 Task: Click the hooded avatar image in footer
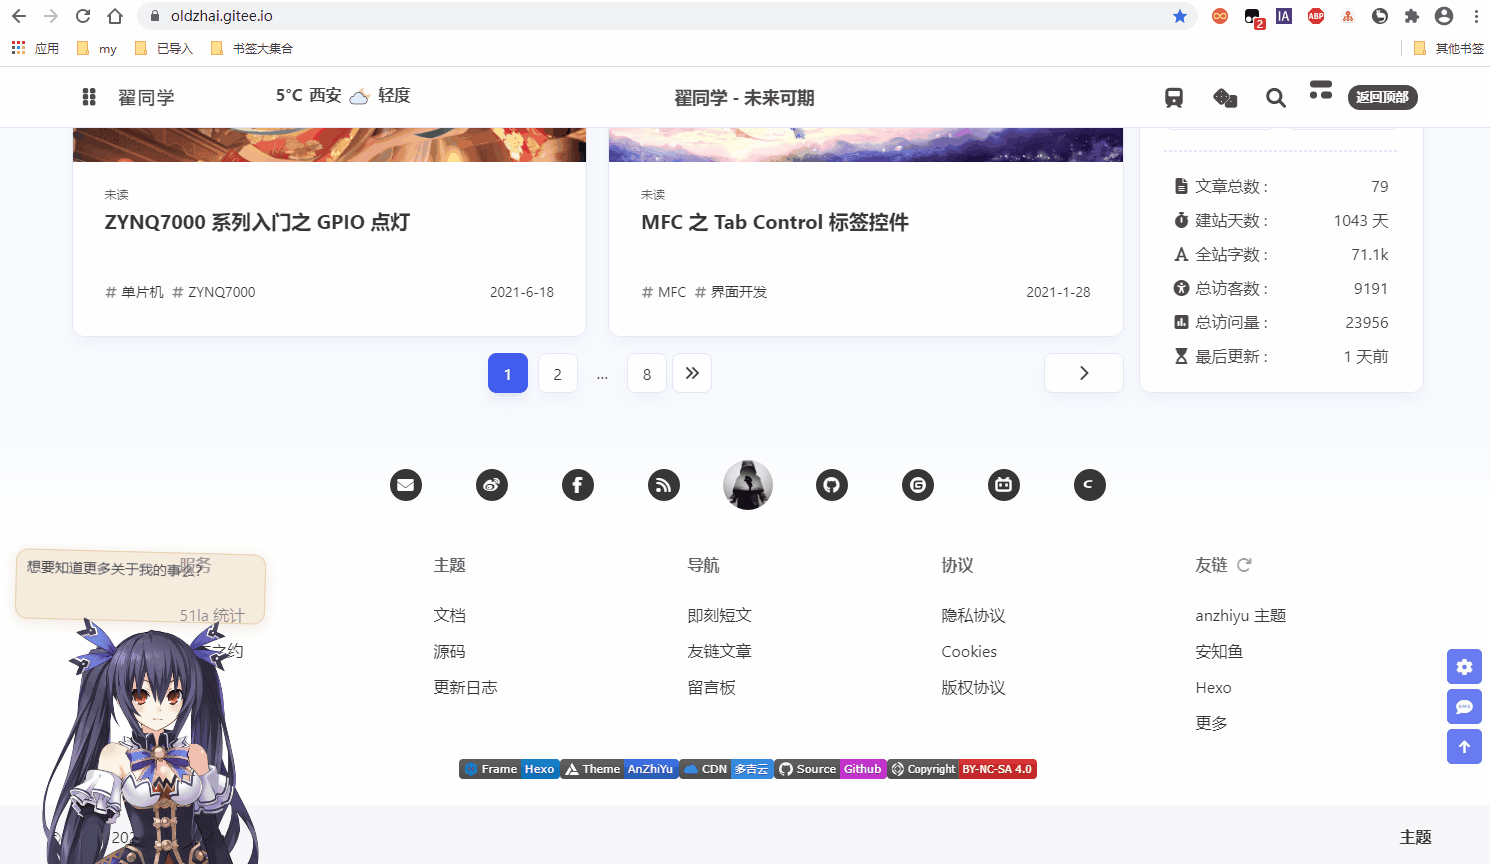point(748,485)
